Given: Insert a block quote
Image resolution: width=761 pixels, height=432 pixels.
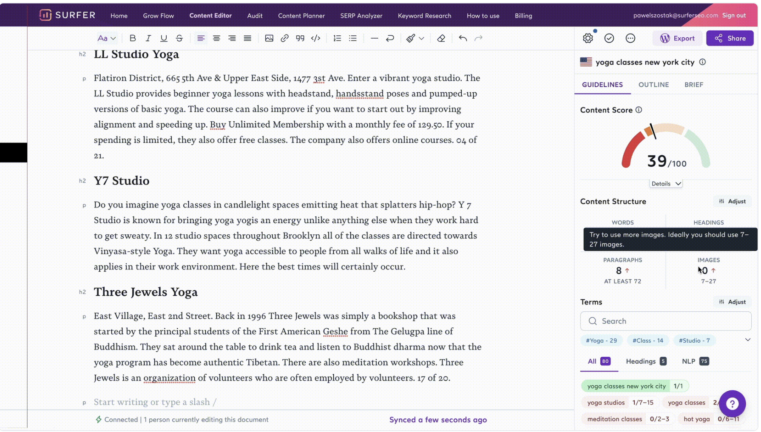Looking at the screenshot, I should click(300, 38).
